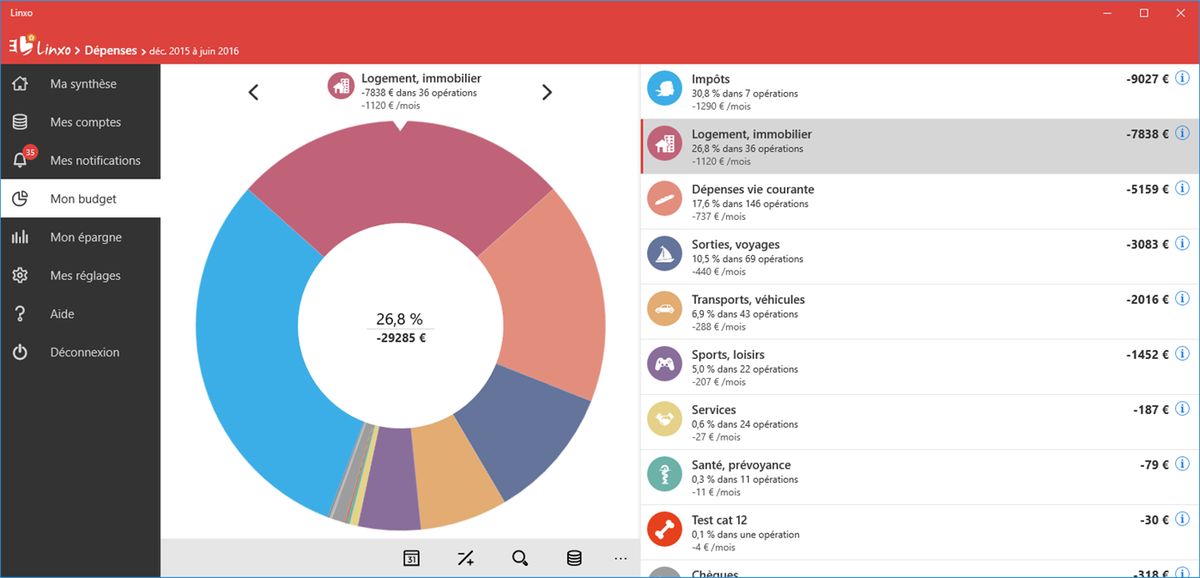Click the left chevron to show previous category
This screenshot has width=1200, height=578.
coord(253,91)
